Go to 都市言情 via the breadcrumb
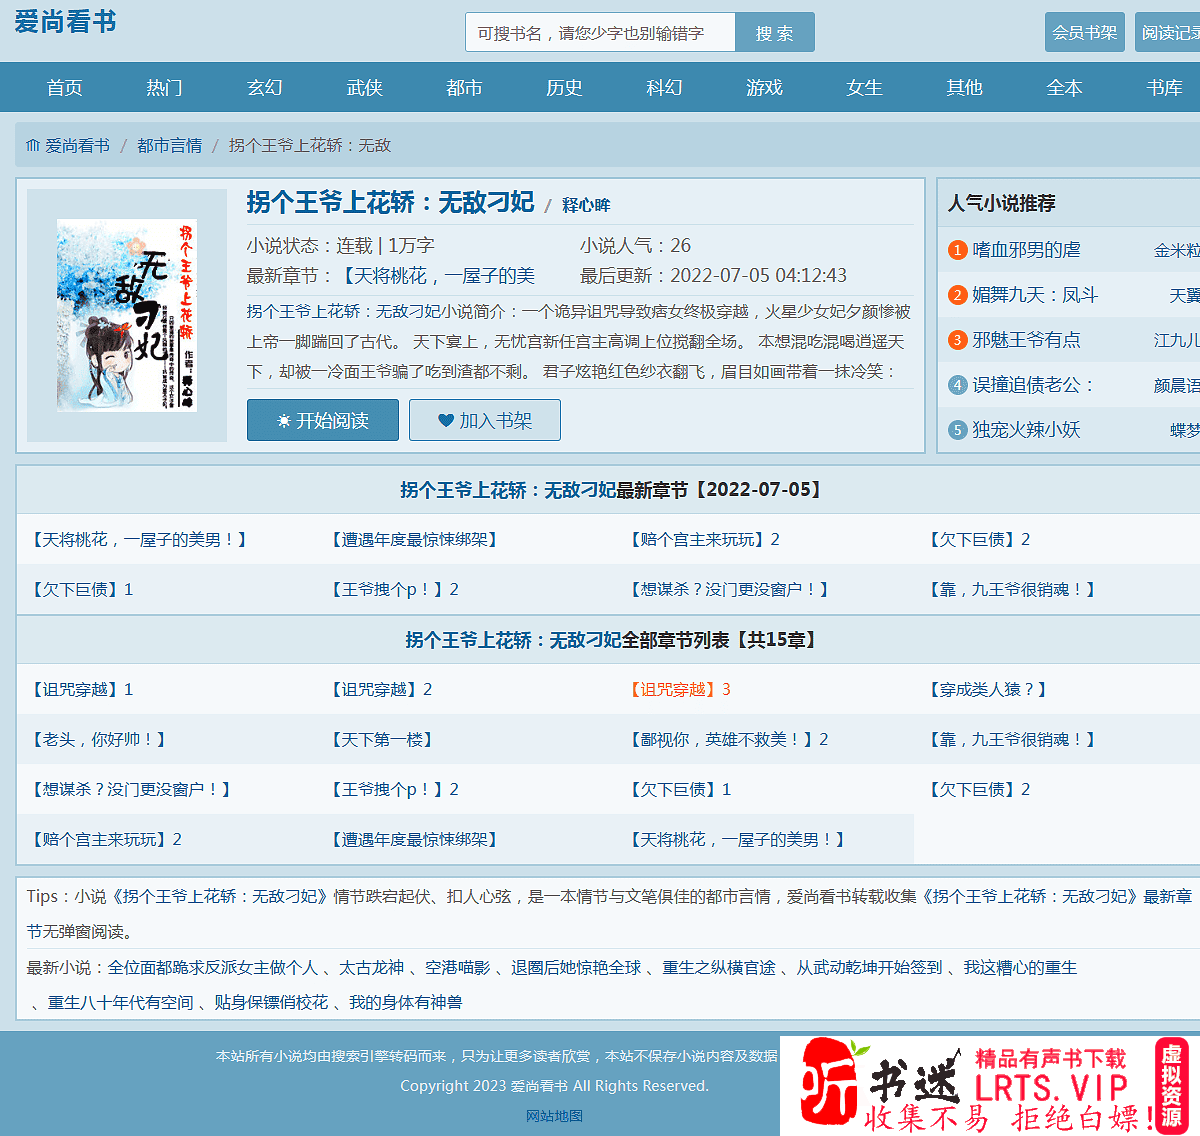Image resolution: width=1200 pixels, height=1136 pixels. 170,144
